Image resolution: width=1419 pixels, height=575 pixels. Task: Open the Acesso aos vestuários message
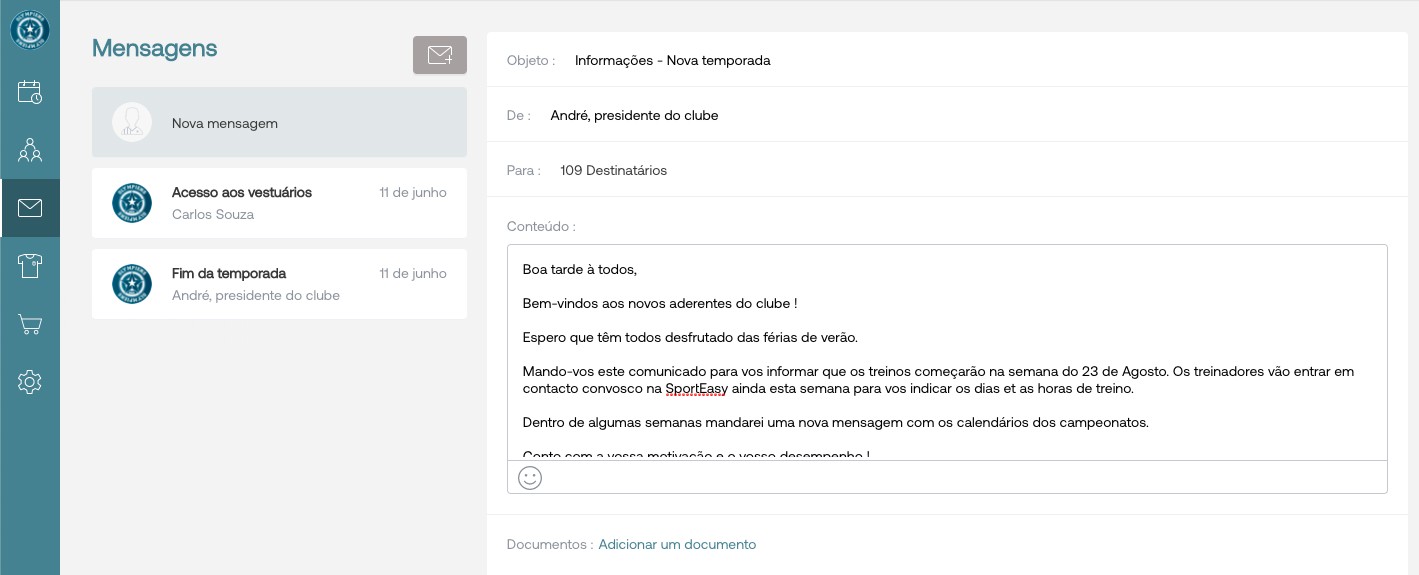tap(279, 203)
